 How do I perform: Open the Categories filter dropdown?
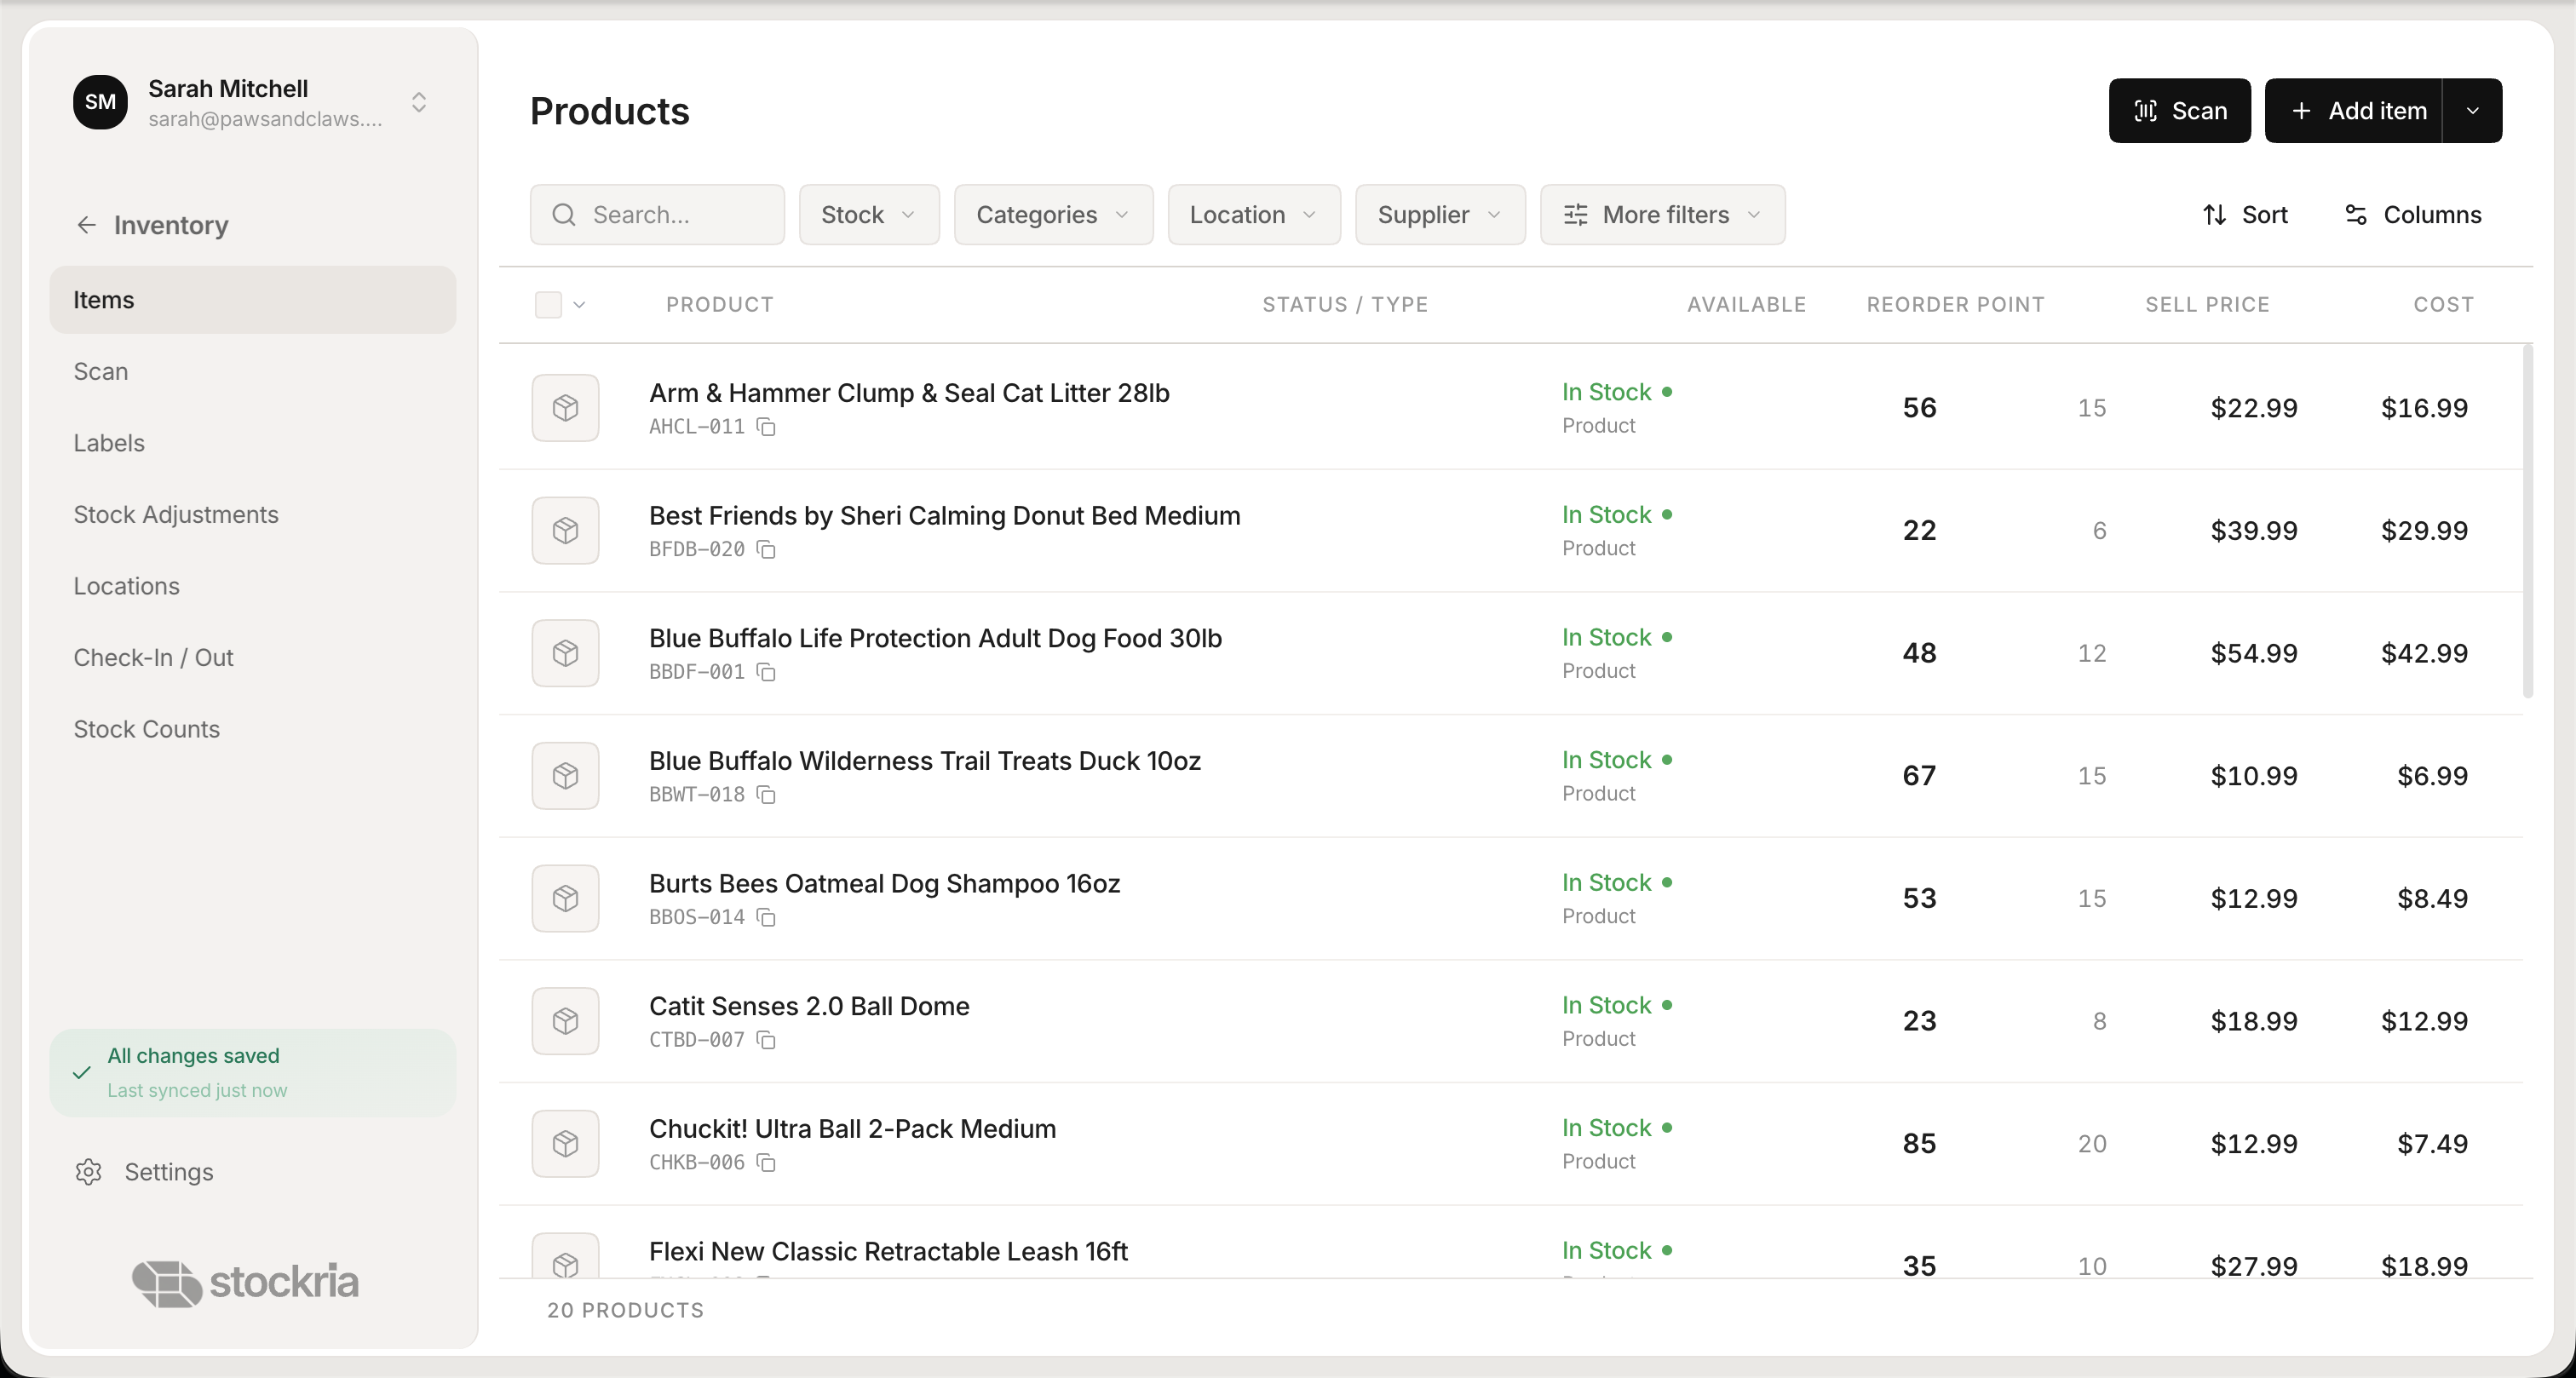[1052, 214]
